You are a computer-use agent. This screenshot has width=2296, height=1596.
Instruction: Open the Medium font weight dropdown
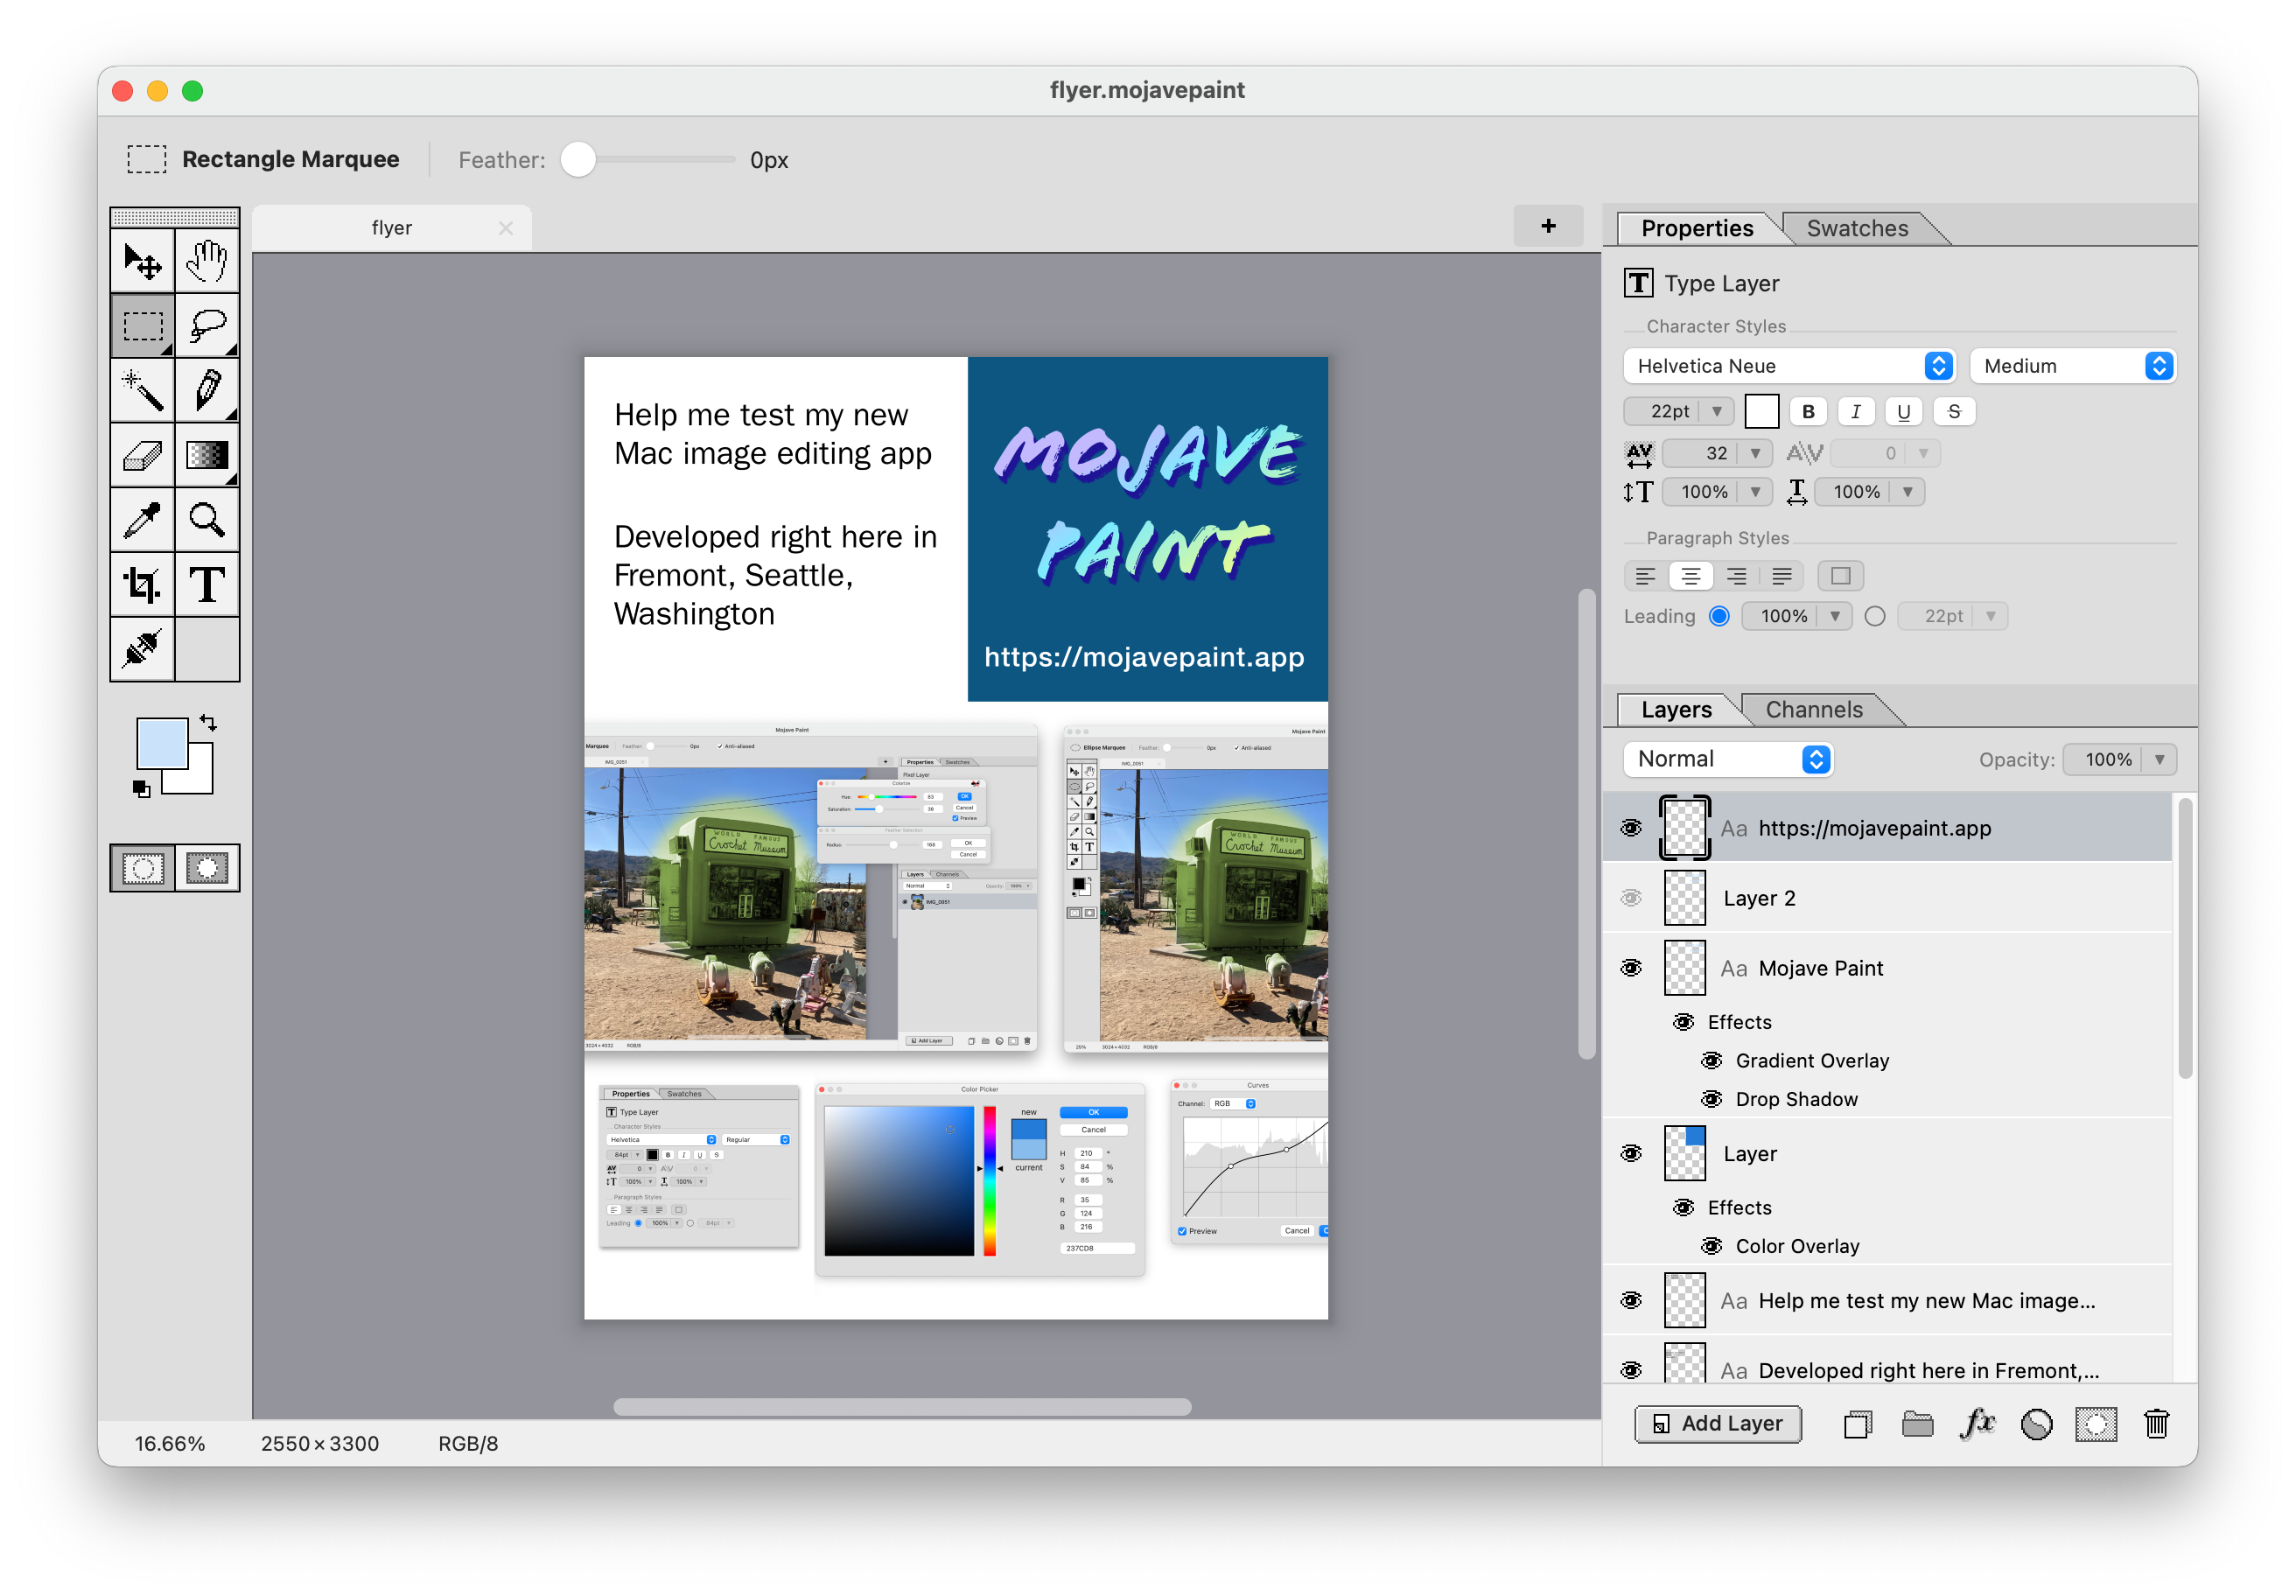tap(2072, 366)
